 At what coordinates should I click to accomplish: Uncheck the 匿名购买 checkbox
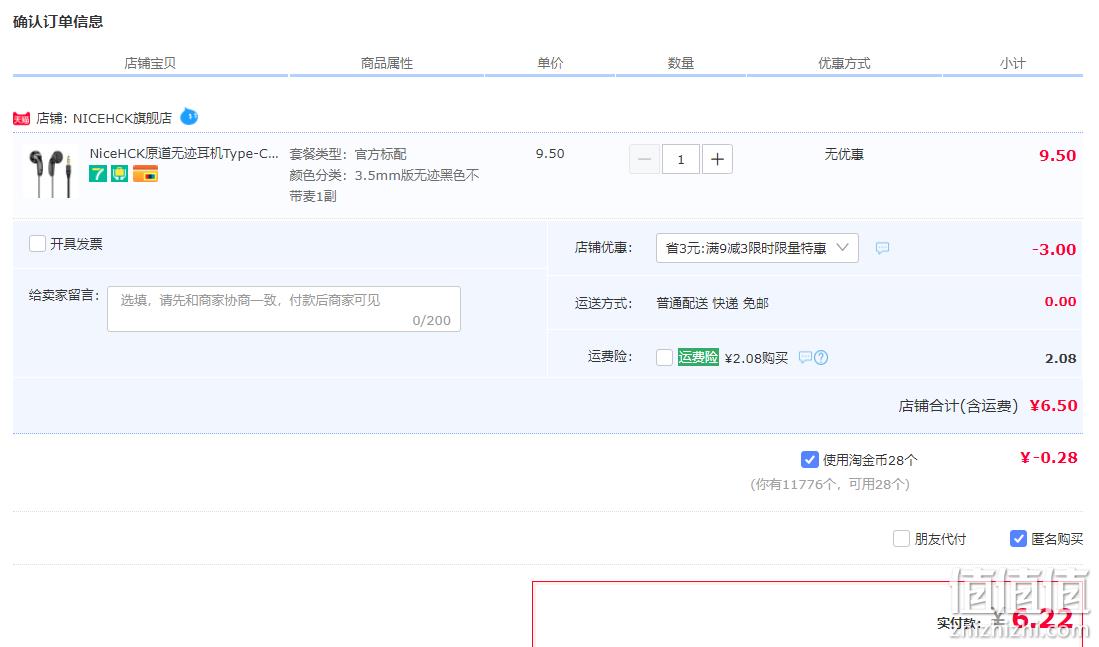coord(1018,538)
